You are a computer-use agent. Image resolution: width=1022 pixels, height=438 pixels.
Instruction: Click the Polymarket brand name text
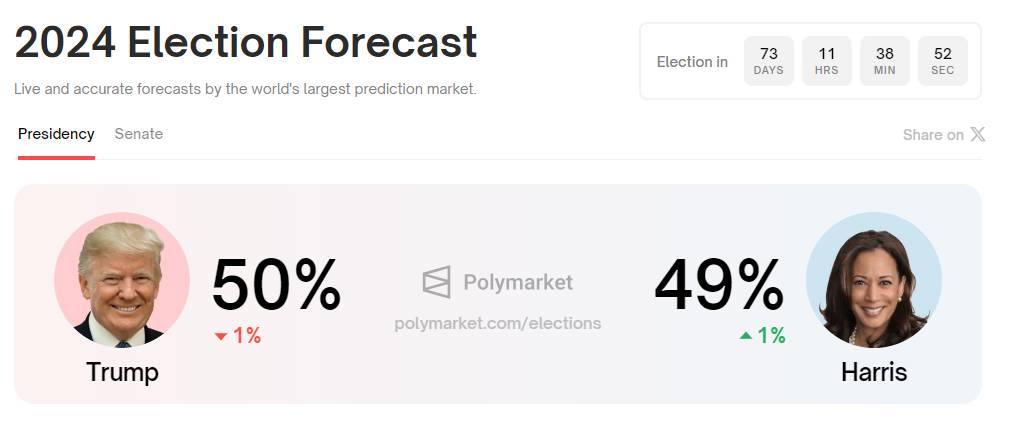tap(518, 282)
